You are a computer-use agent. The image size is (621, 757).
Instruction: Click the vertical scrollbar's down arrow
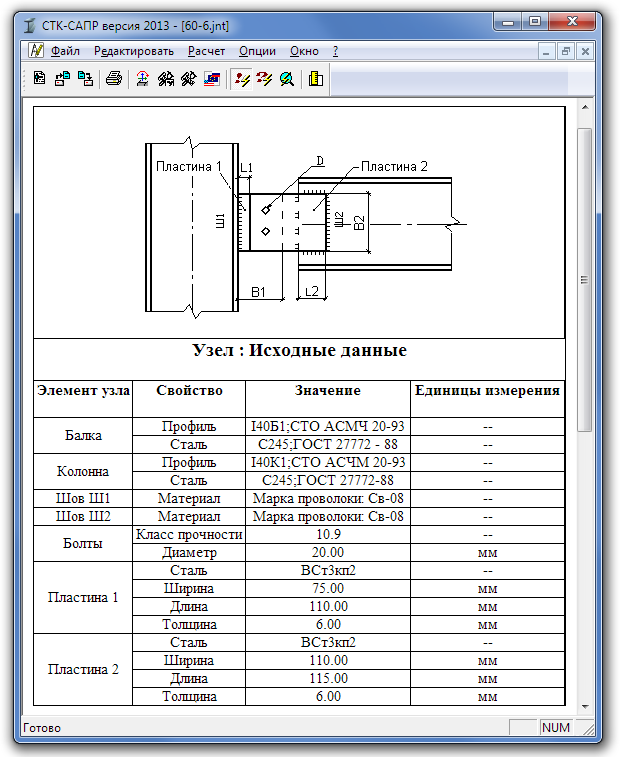coord(585,706)
